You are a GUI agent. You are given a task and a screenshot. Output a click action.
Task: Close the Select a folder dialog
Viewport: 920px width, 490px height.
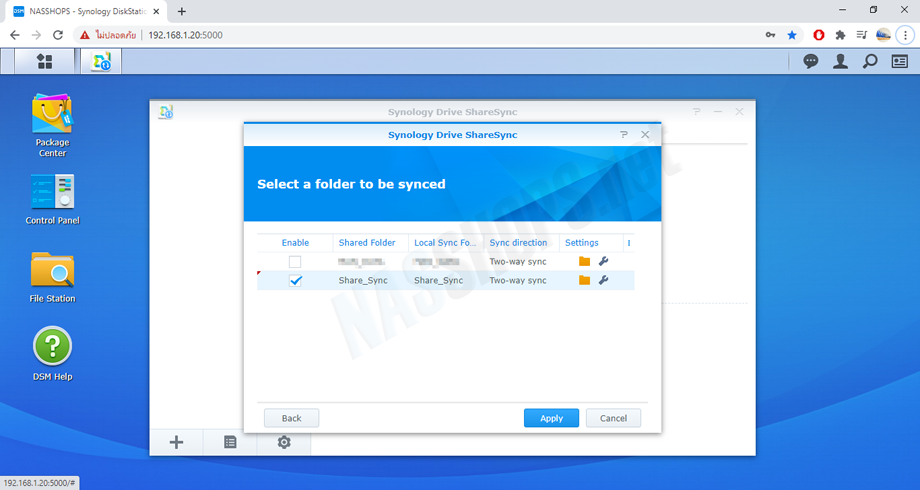coord(645,134)
